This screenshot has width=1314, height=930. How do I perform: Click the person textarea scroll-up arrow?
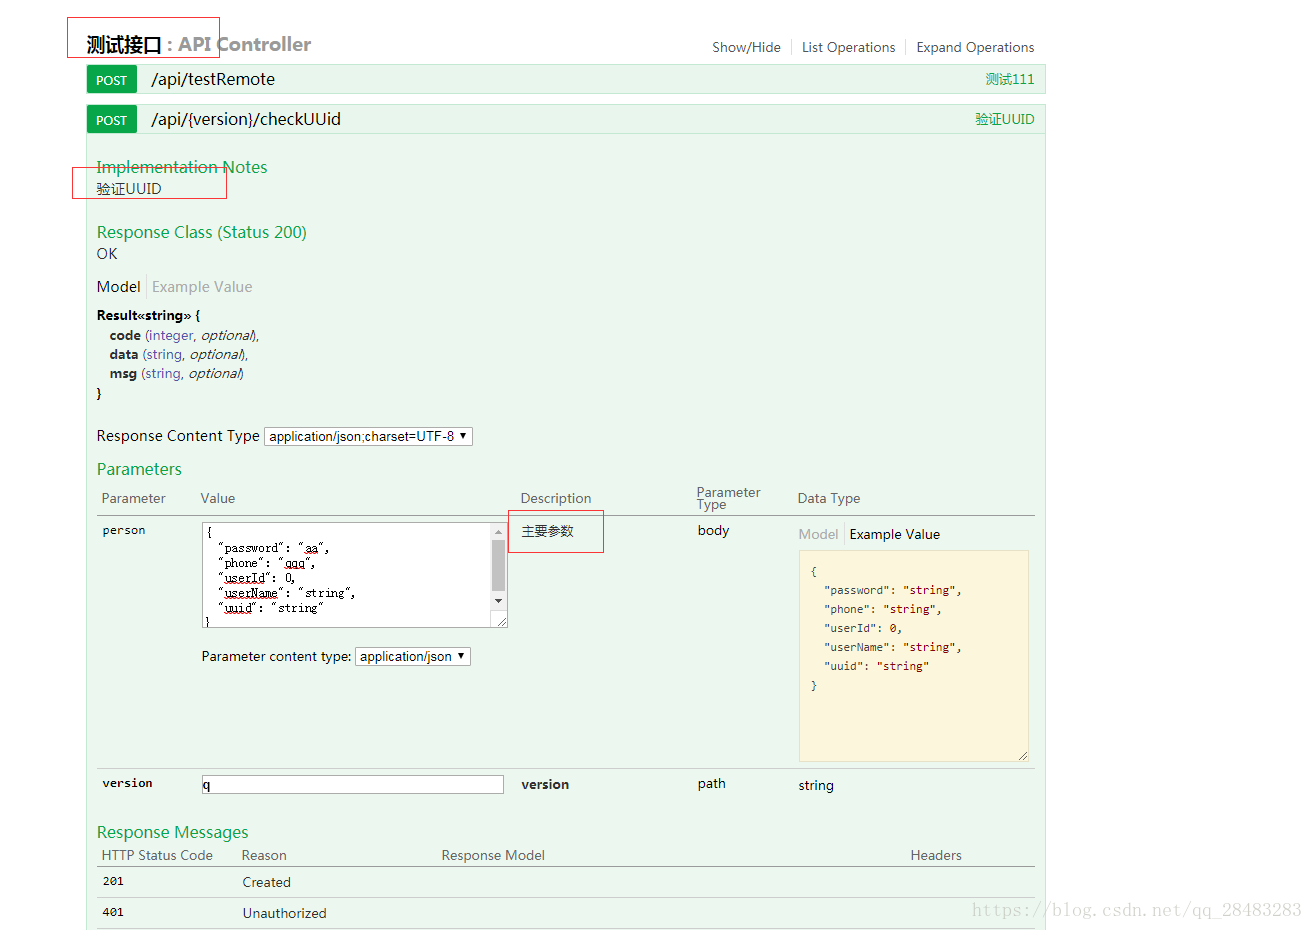[x=498, y=532]
